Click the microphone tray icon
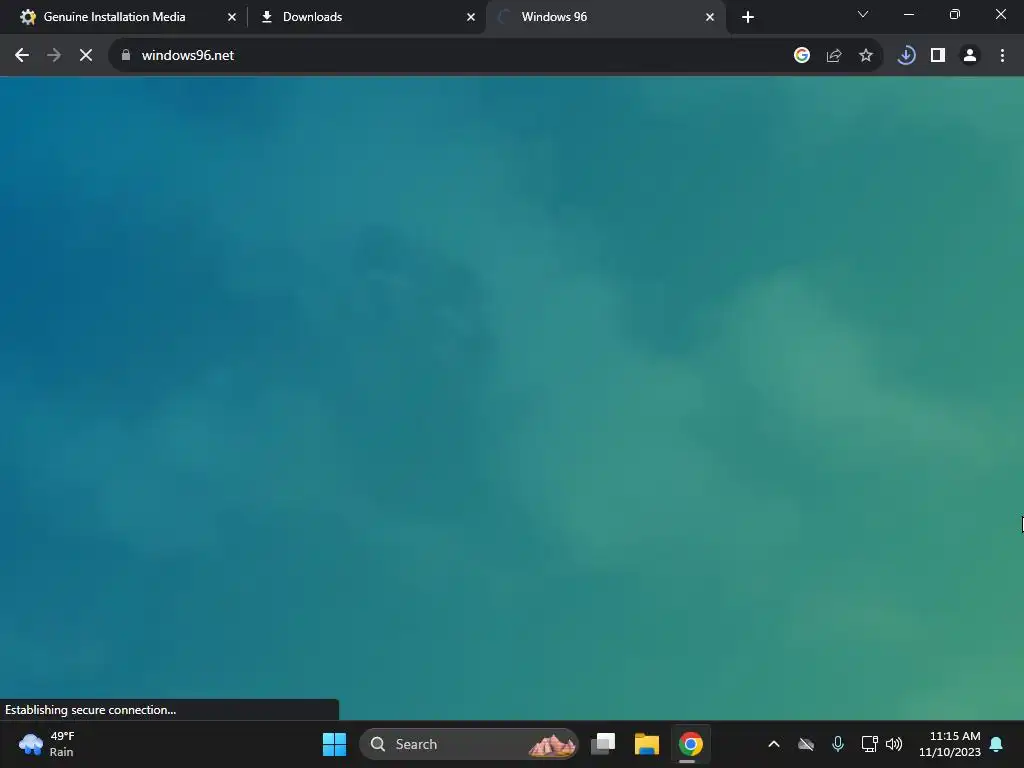The width and height of the screenshot is (1024, 768). (838, 744)
